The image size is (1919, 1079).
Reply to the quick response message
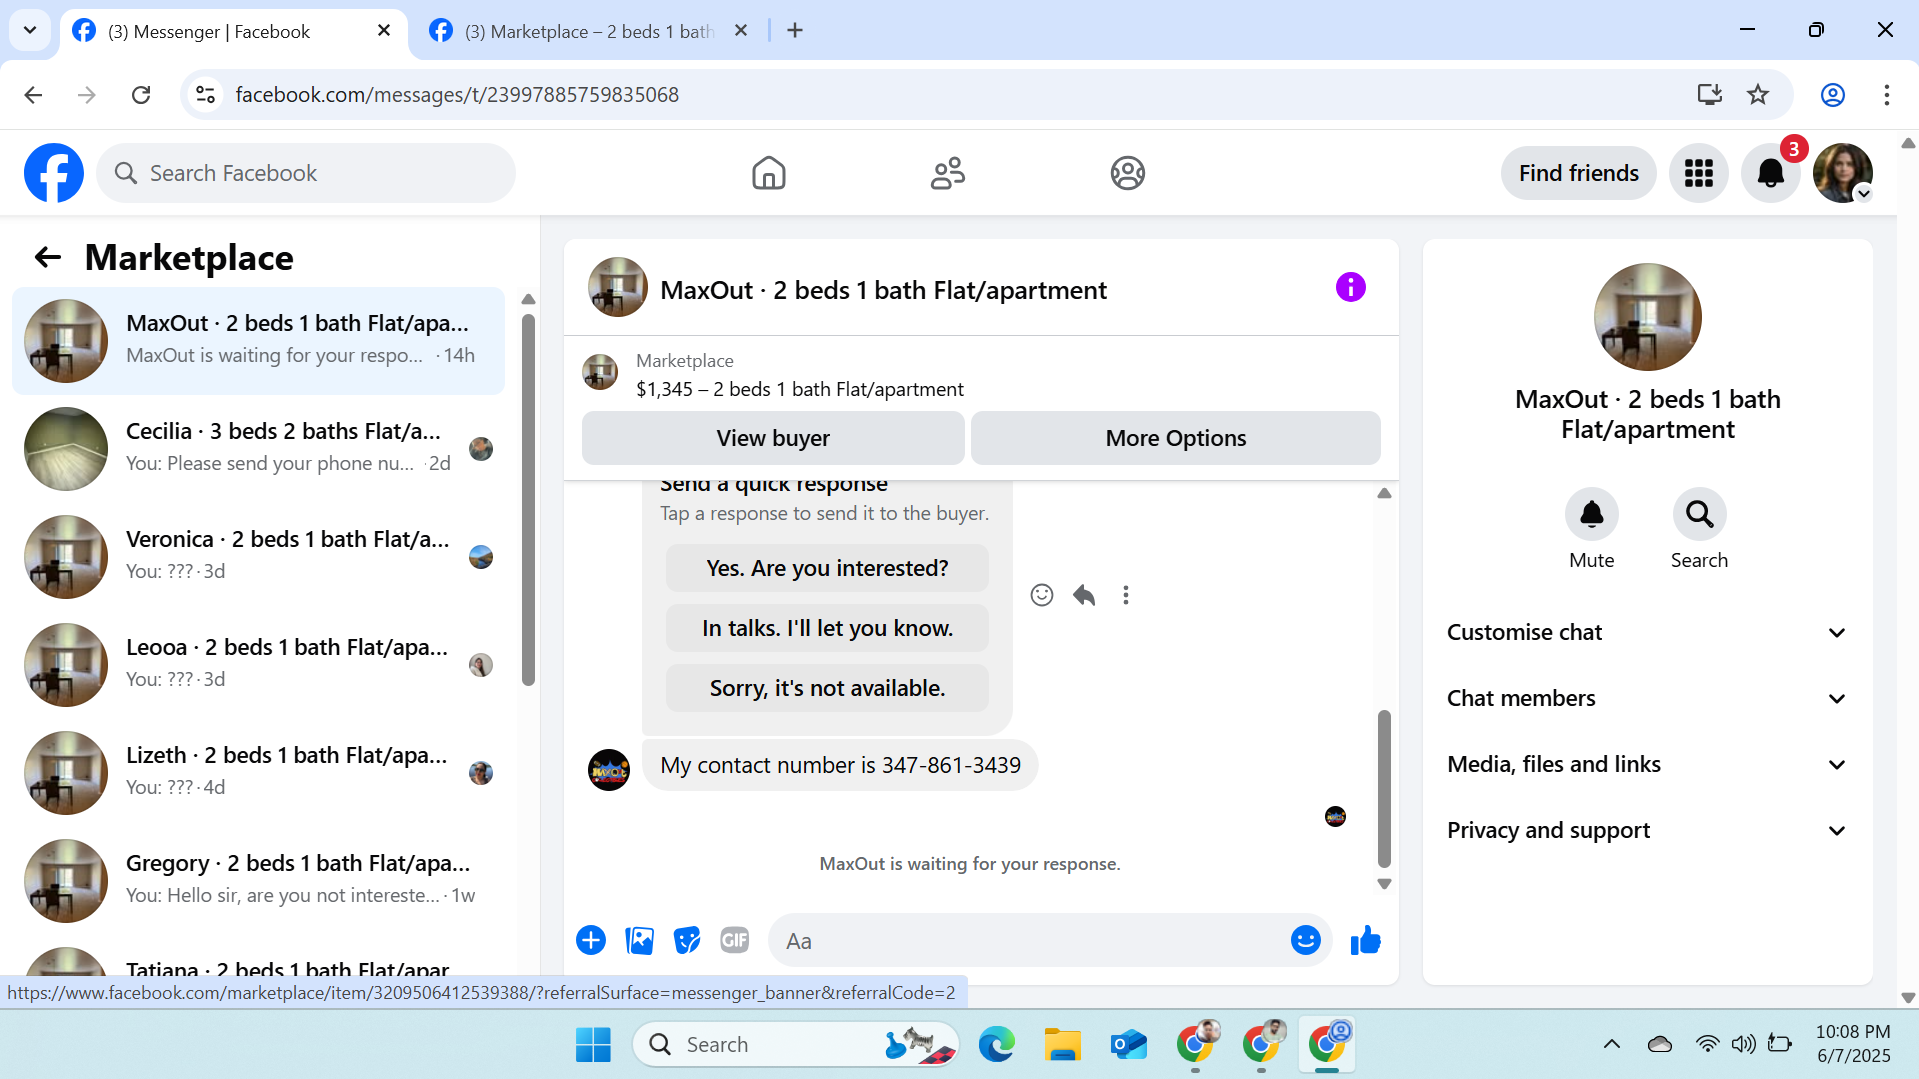point(1084,595)
